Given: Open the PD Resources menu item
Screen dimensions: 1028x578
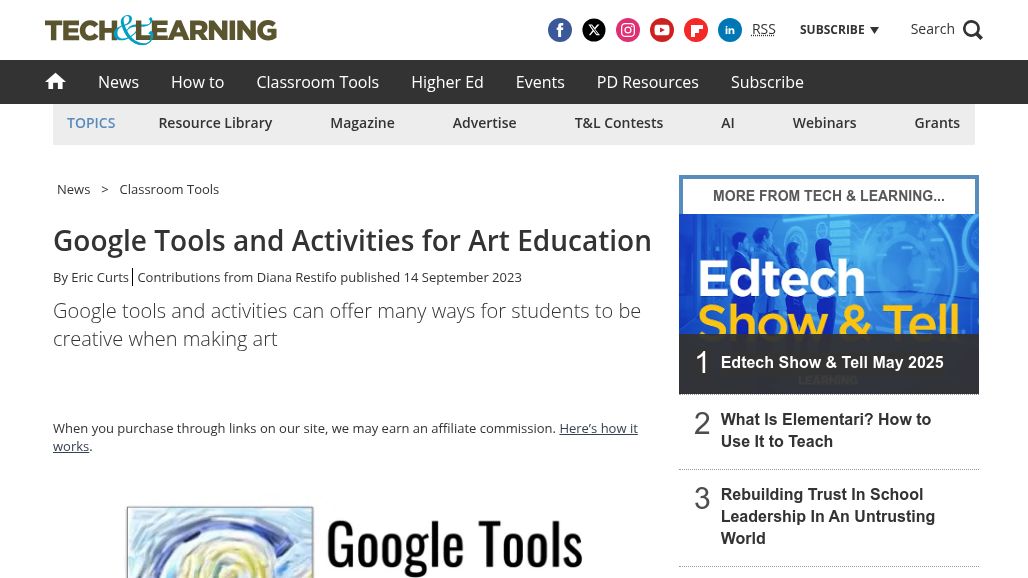Looking at the screenshot, I should tap(648, 82).
